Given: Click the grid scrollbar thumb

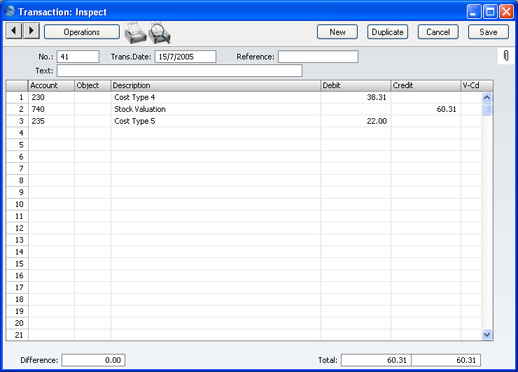Looking at the screenshot, I should pyautogui.click(x=487, y=109).
